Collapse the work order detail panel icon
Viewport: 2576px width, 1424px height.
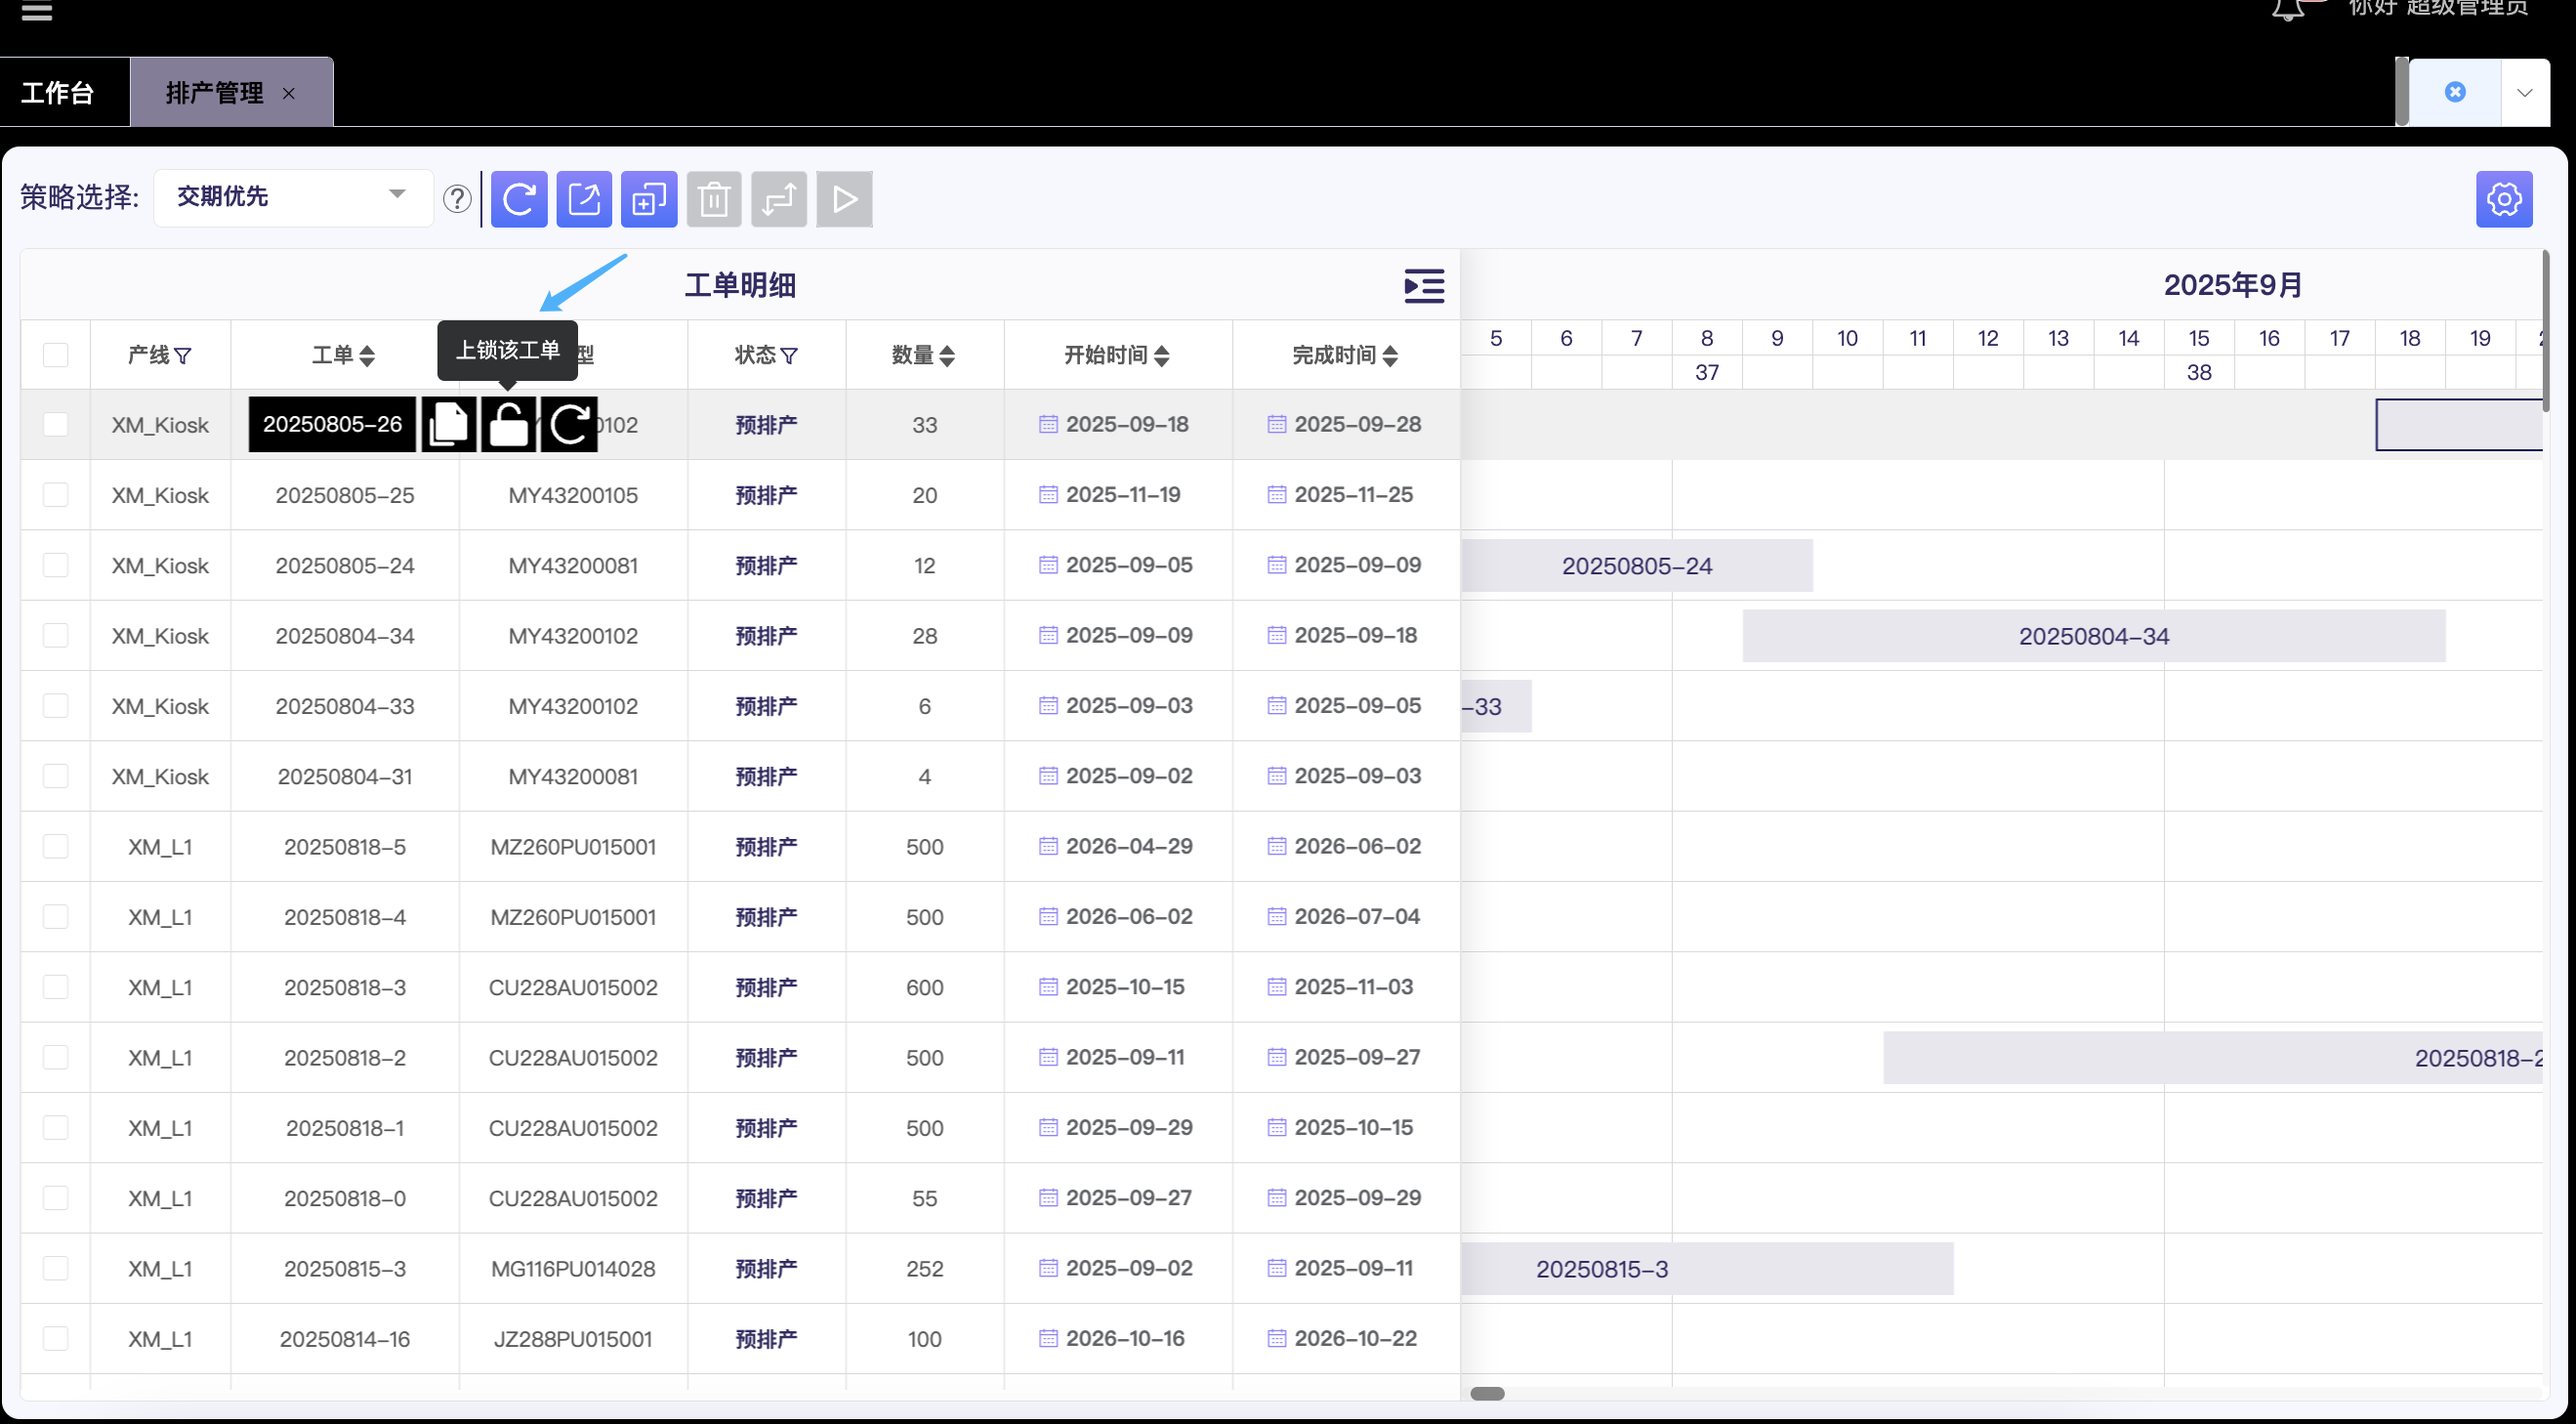[x=1423, y=286]
